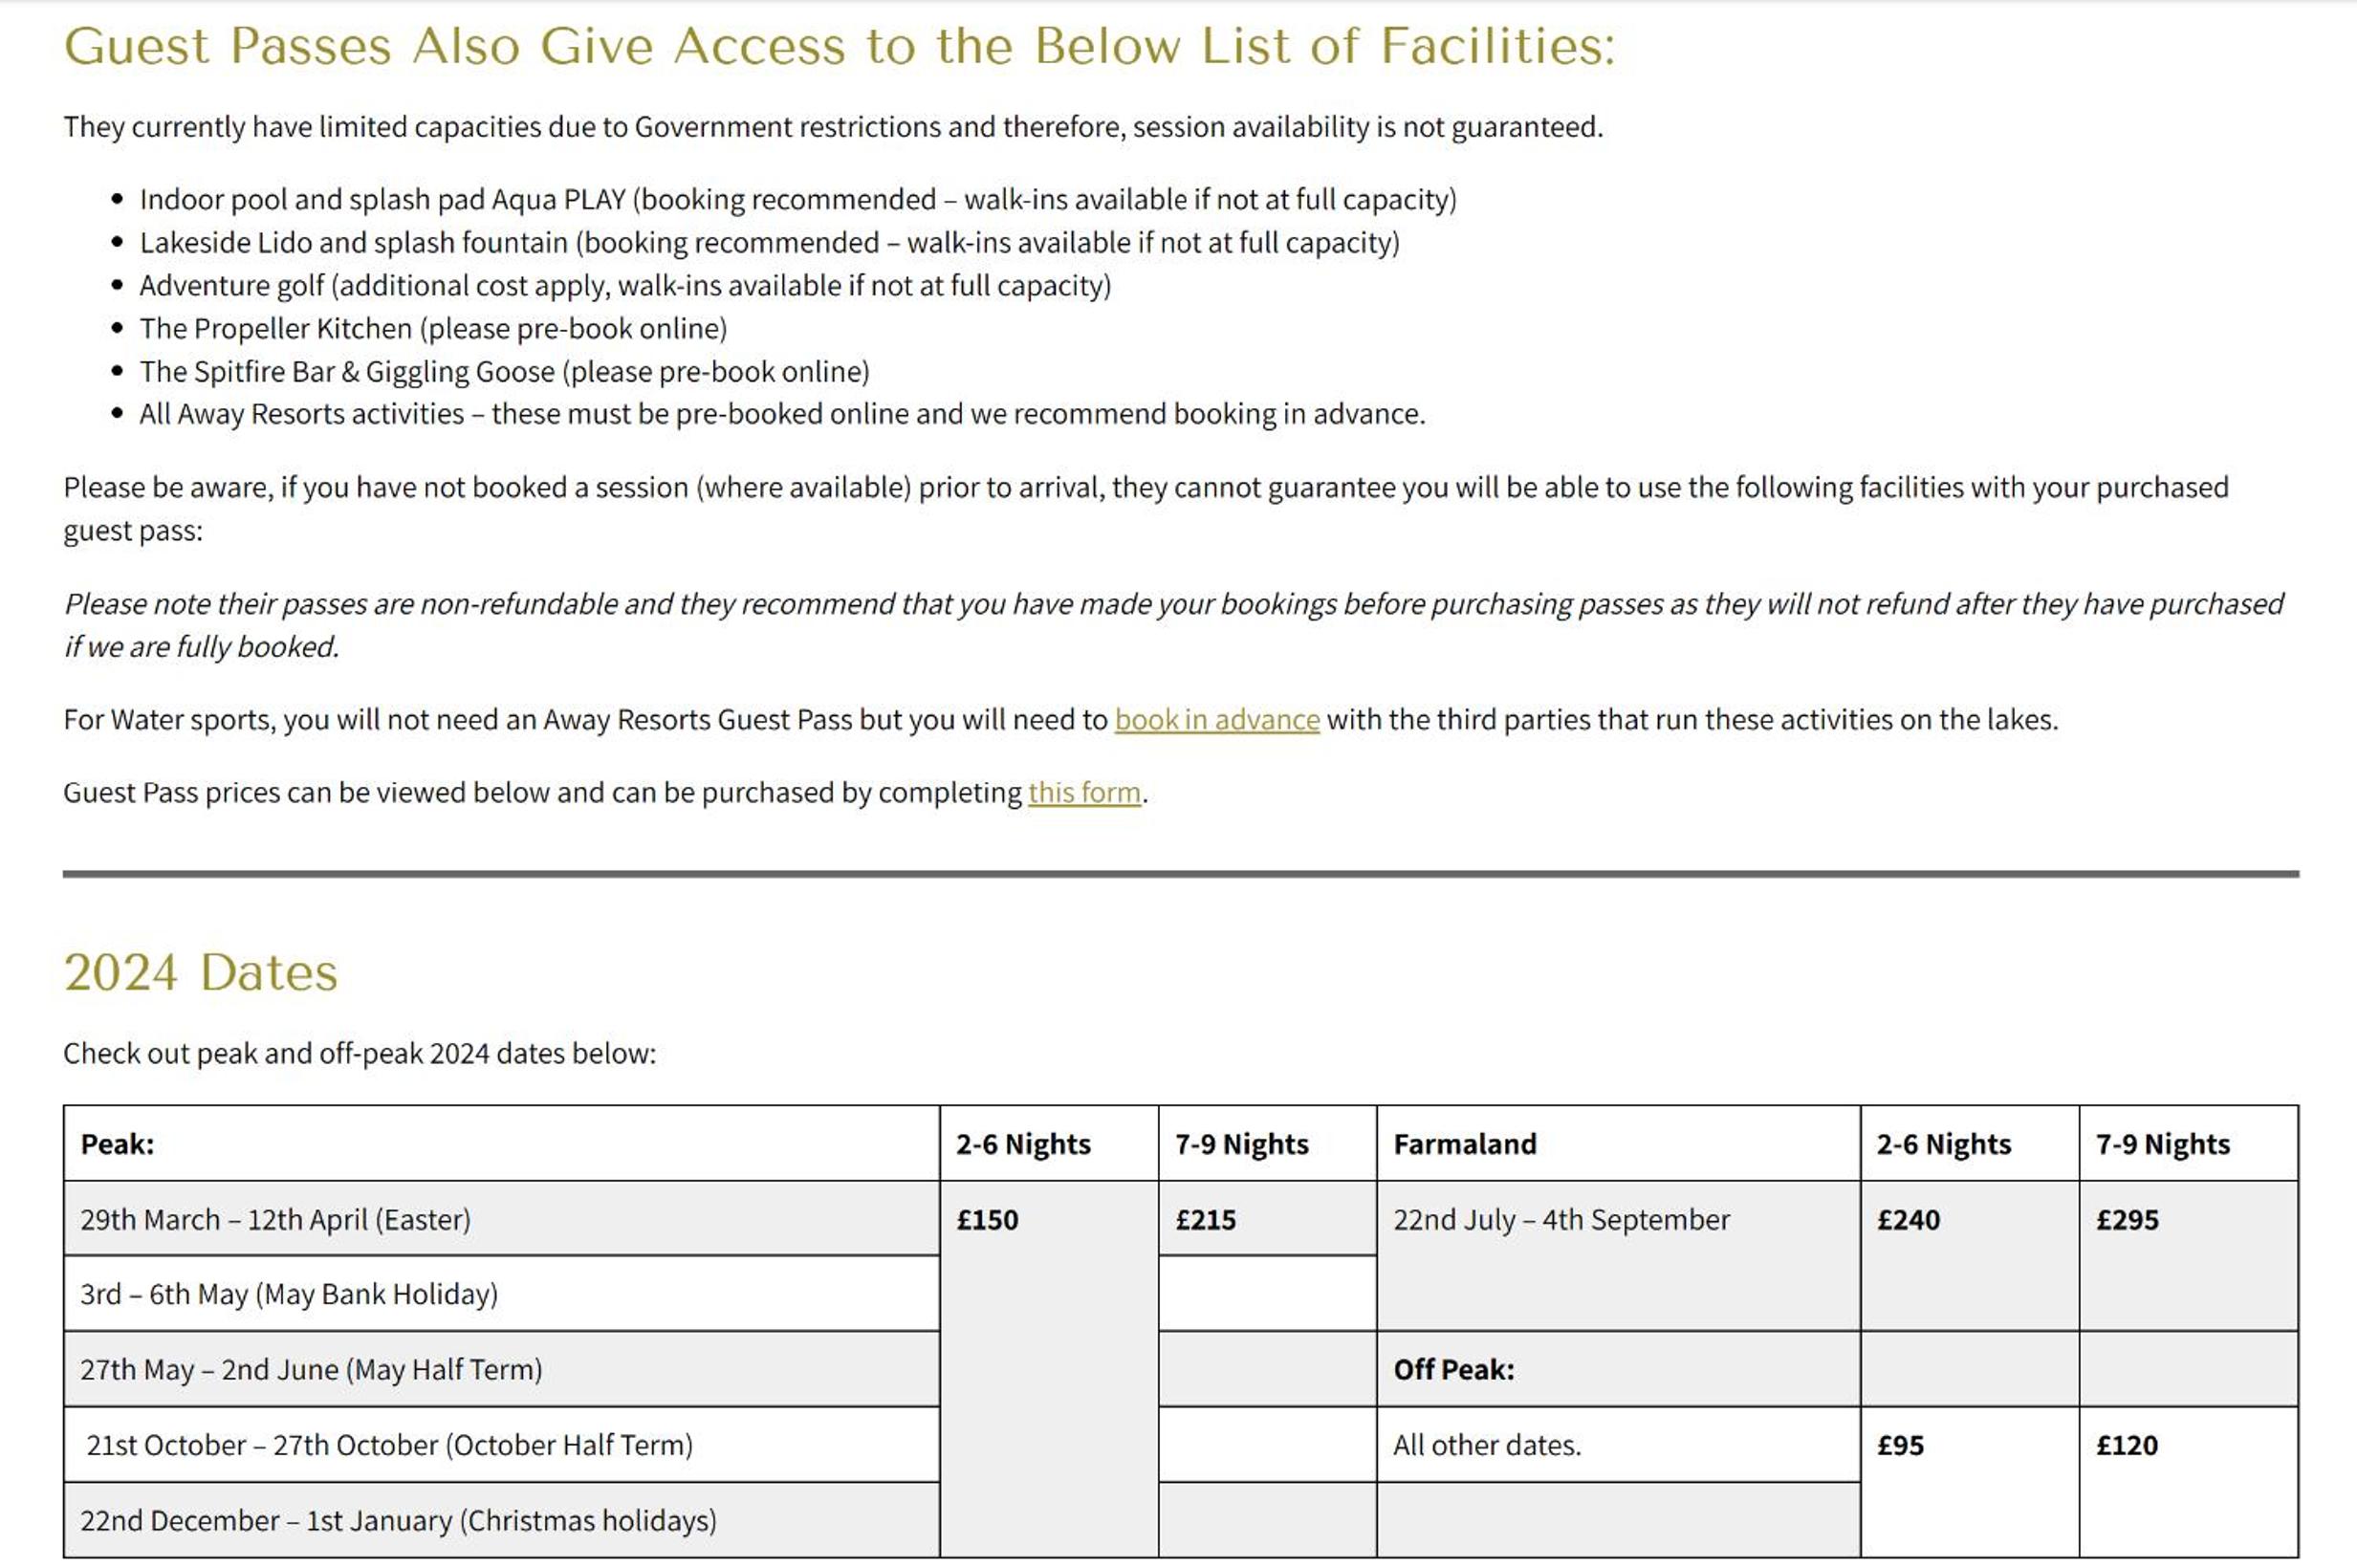2357x1568 pixels.
Task: Select the 'Farmaland' header cell
Action: pos(1619,1143)
